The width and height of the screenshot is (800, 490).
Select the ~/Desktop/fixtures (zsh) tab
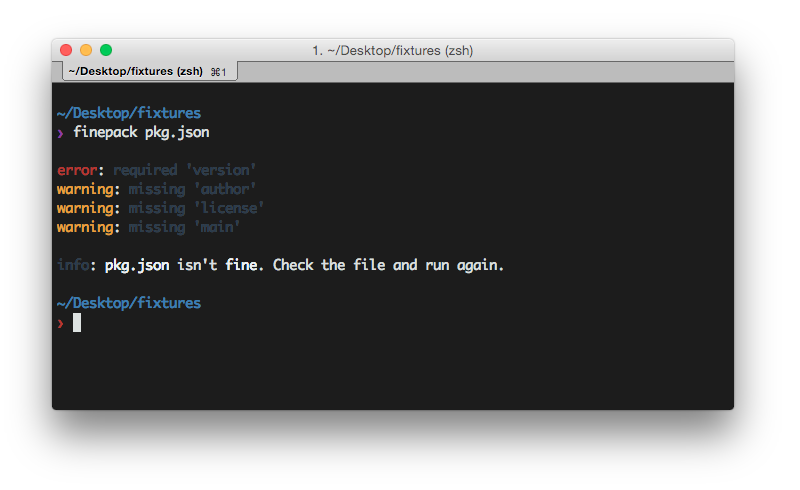135,72
